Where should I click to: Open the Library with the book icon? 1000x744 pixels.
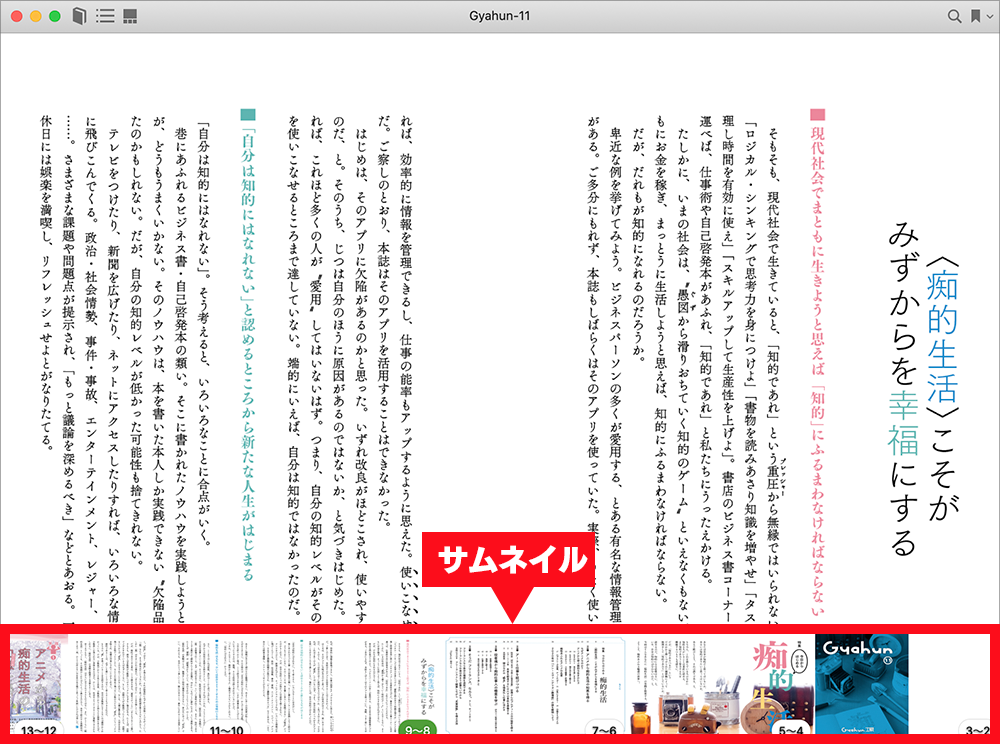(79, 16)
